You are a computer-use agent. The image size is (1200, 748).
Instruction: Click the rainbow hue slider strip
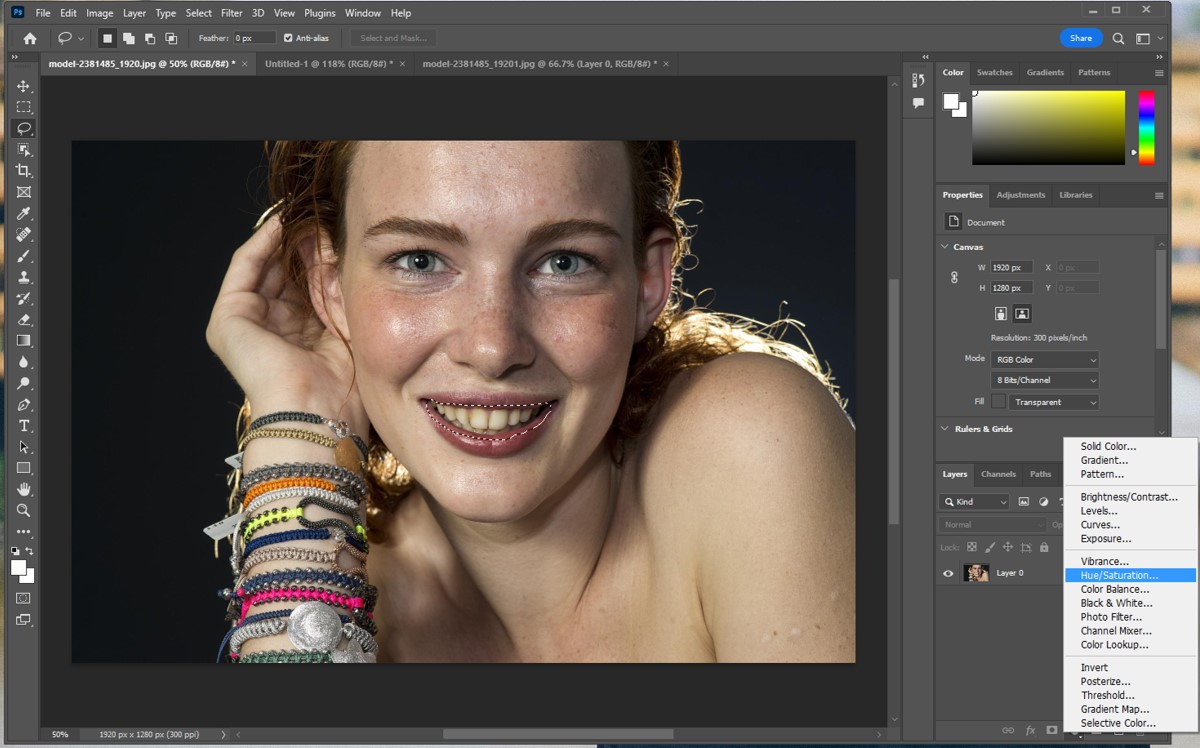click(1146, 127)
